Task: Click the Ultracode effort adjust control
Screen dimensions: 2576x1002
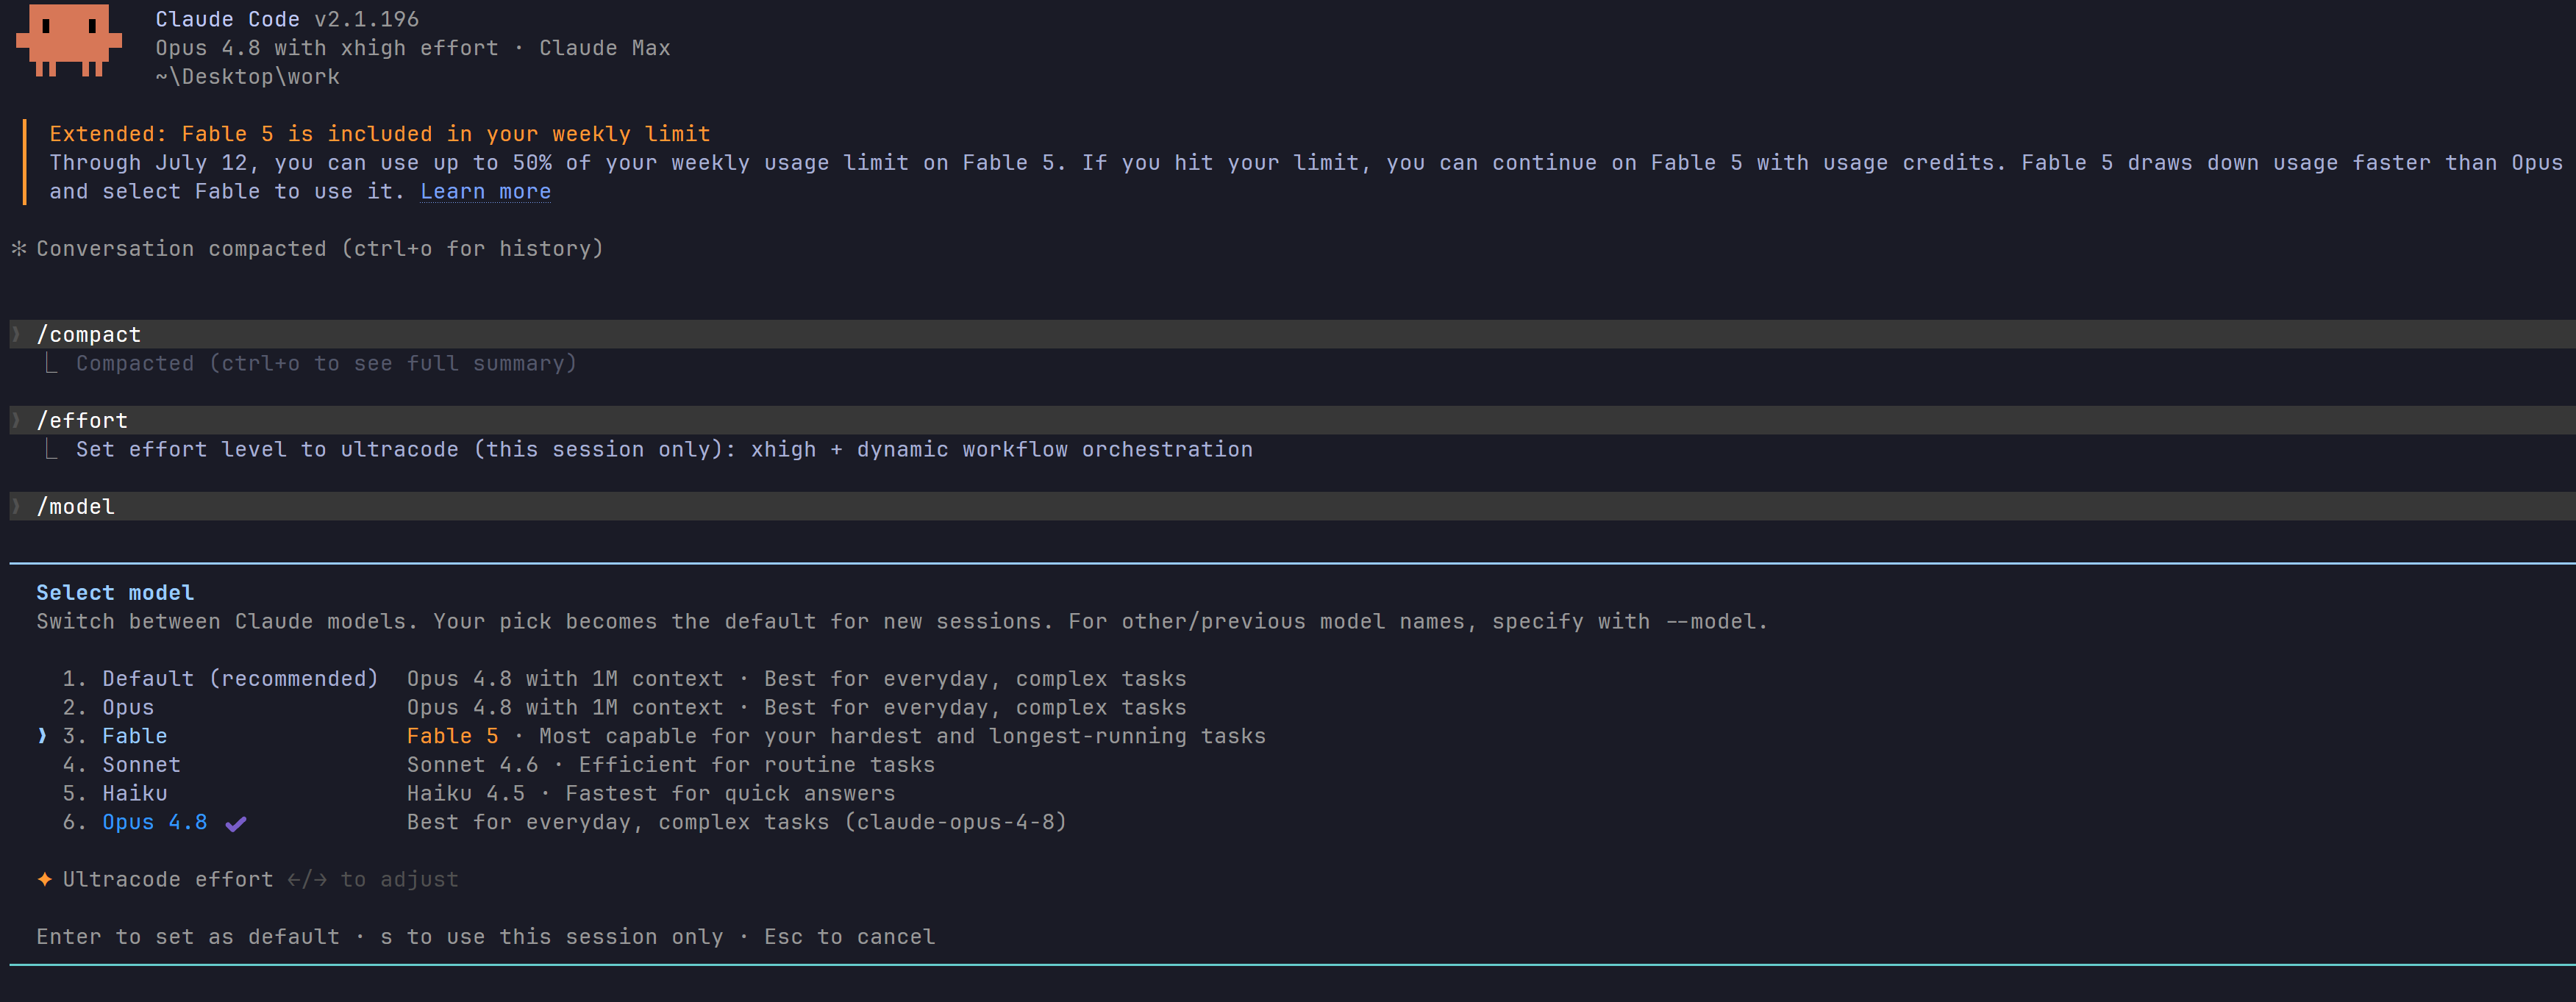Action: (373, 879)
